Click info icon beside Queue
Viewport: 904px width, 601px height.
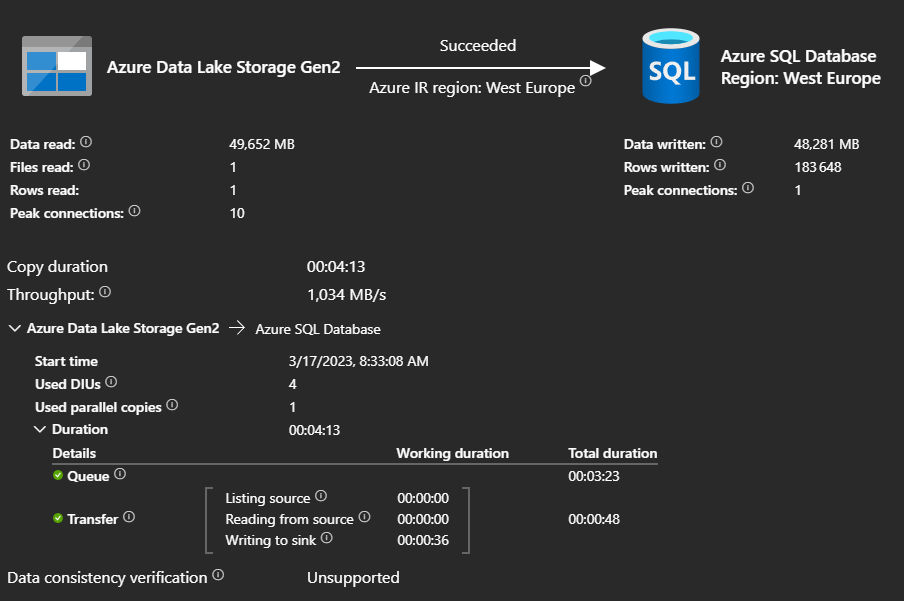pos(120,474)
